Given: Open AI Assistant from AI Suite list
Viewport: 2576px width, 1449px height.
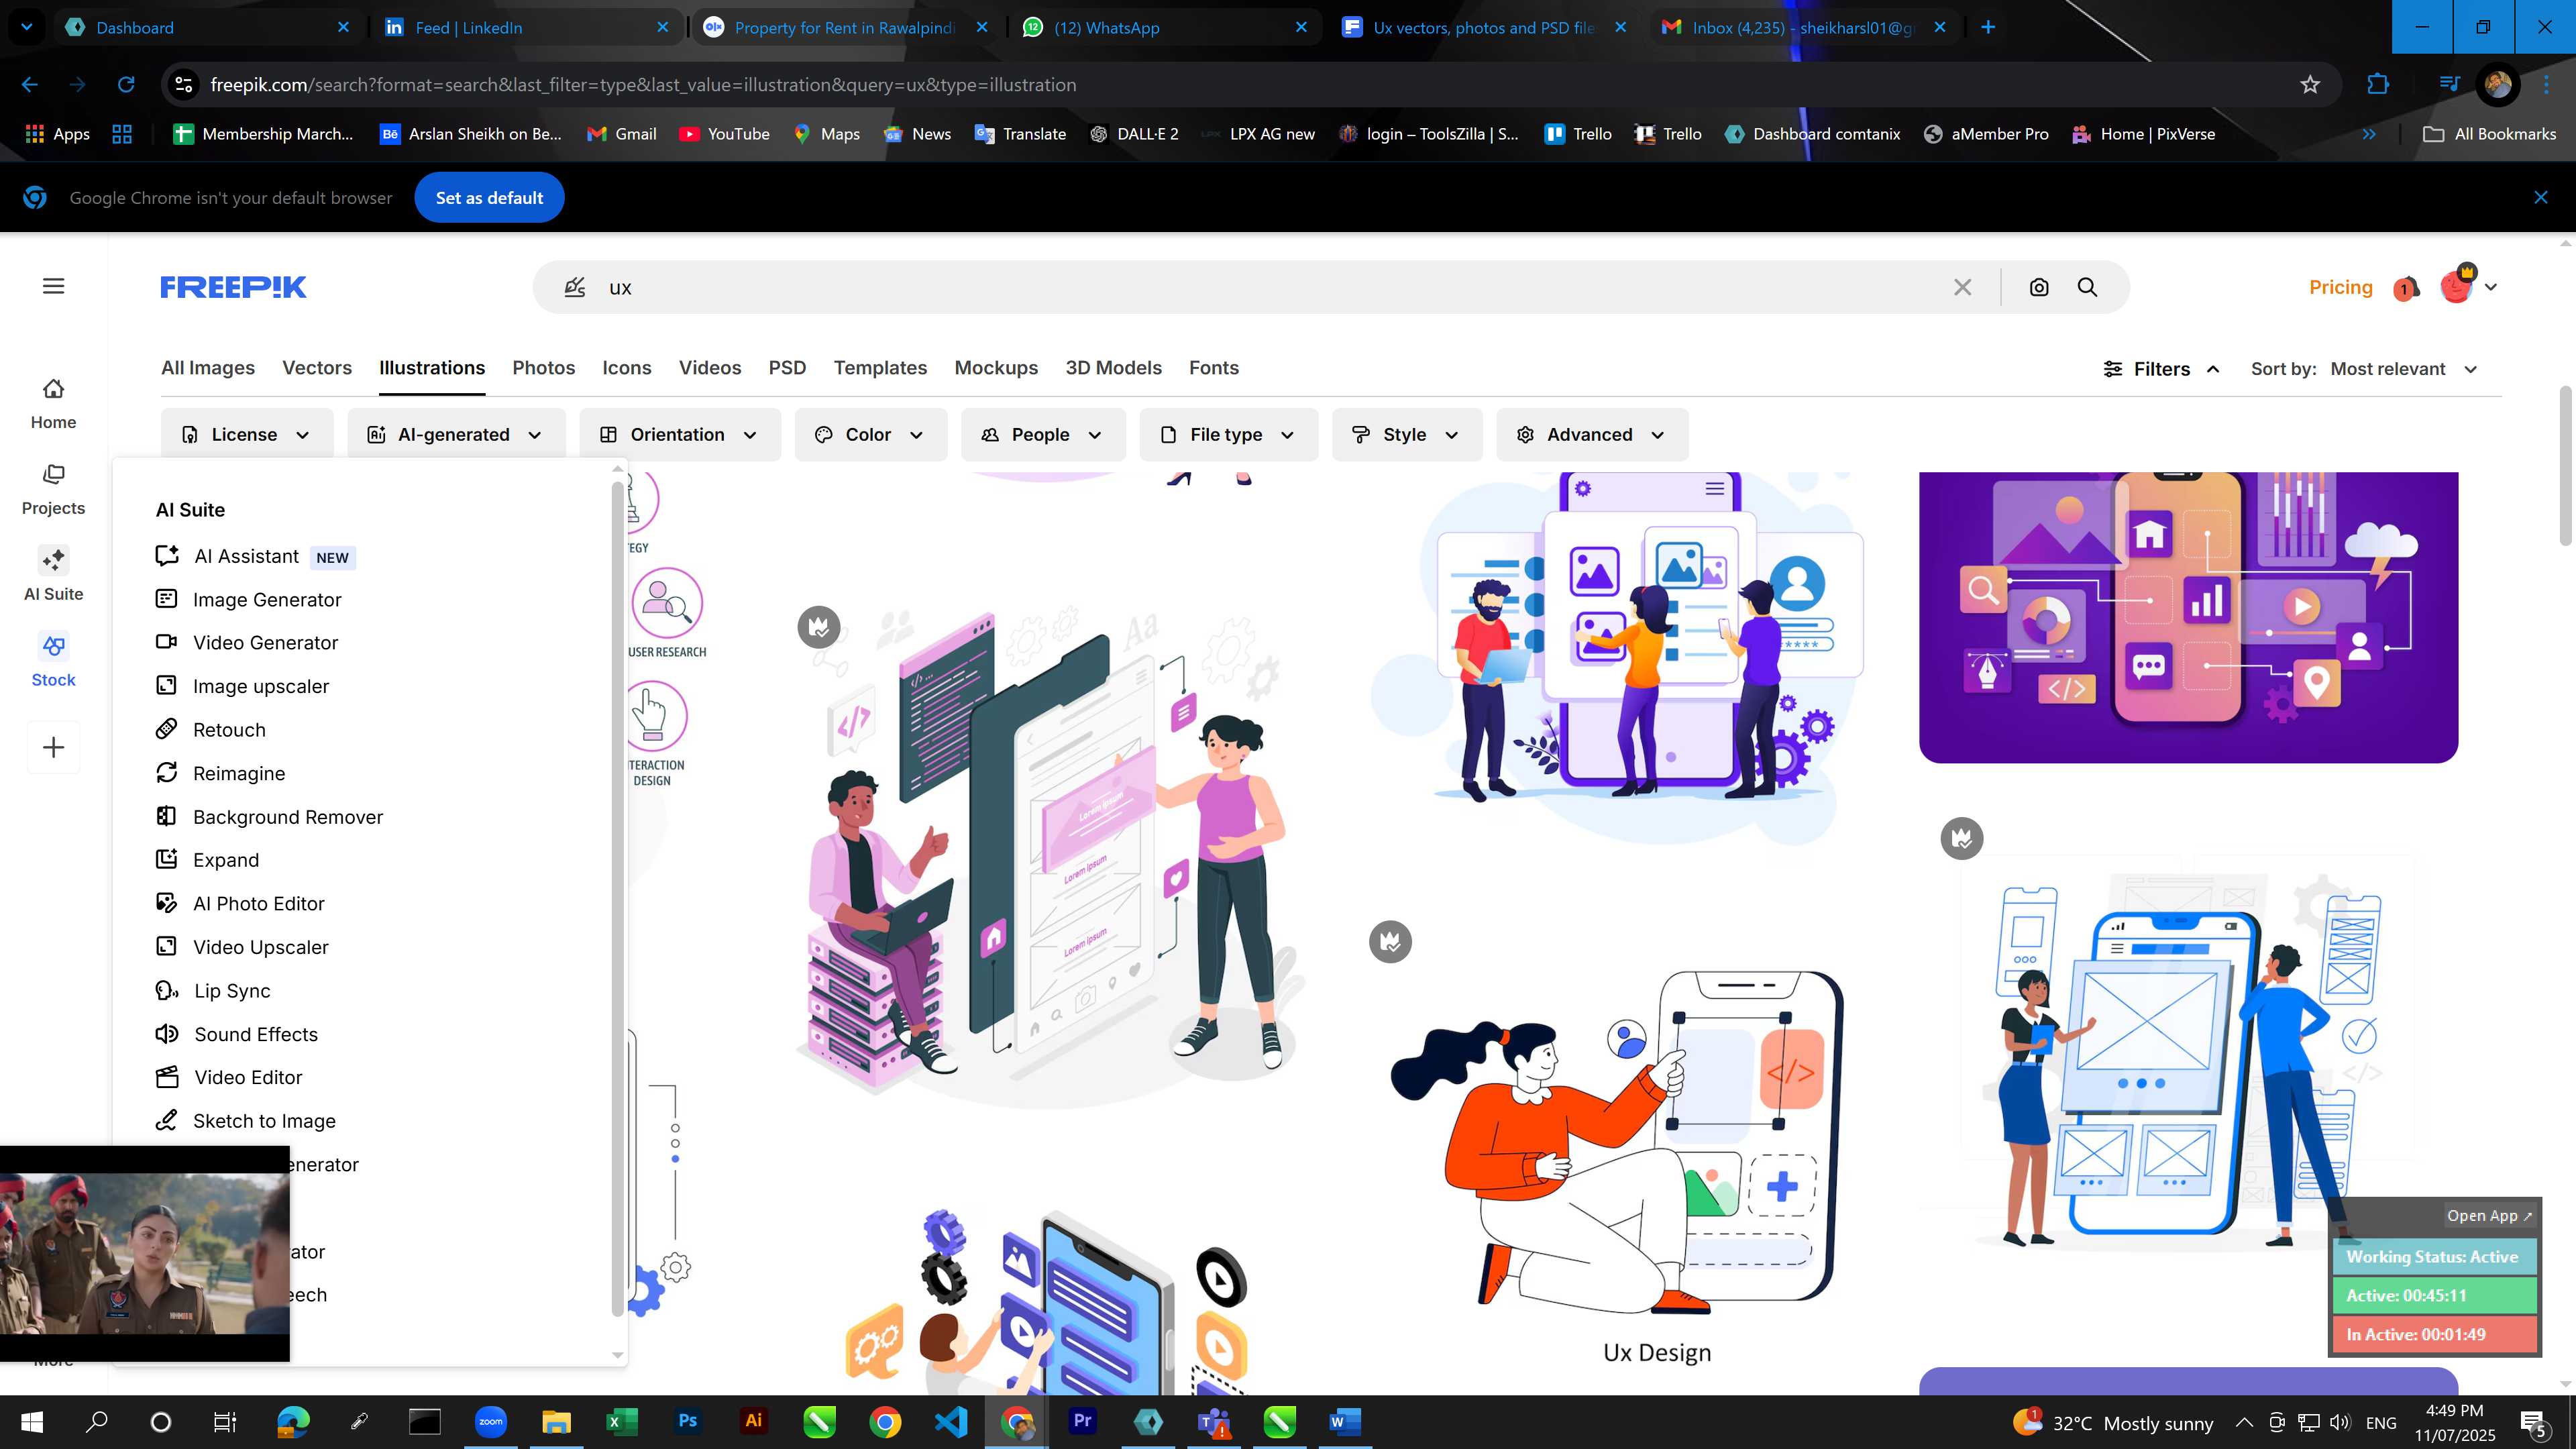Looking at the screenshot, I should point(256,557).
